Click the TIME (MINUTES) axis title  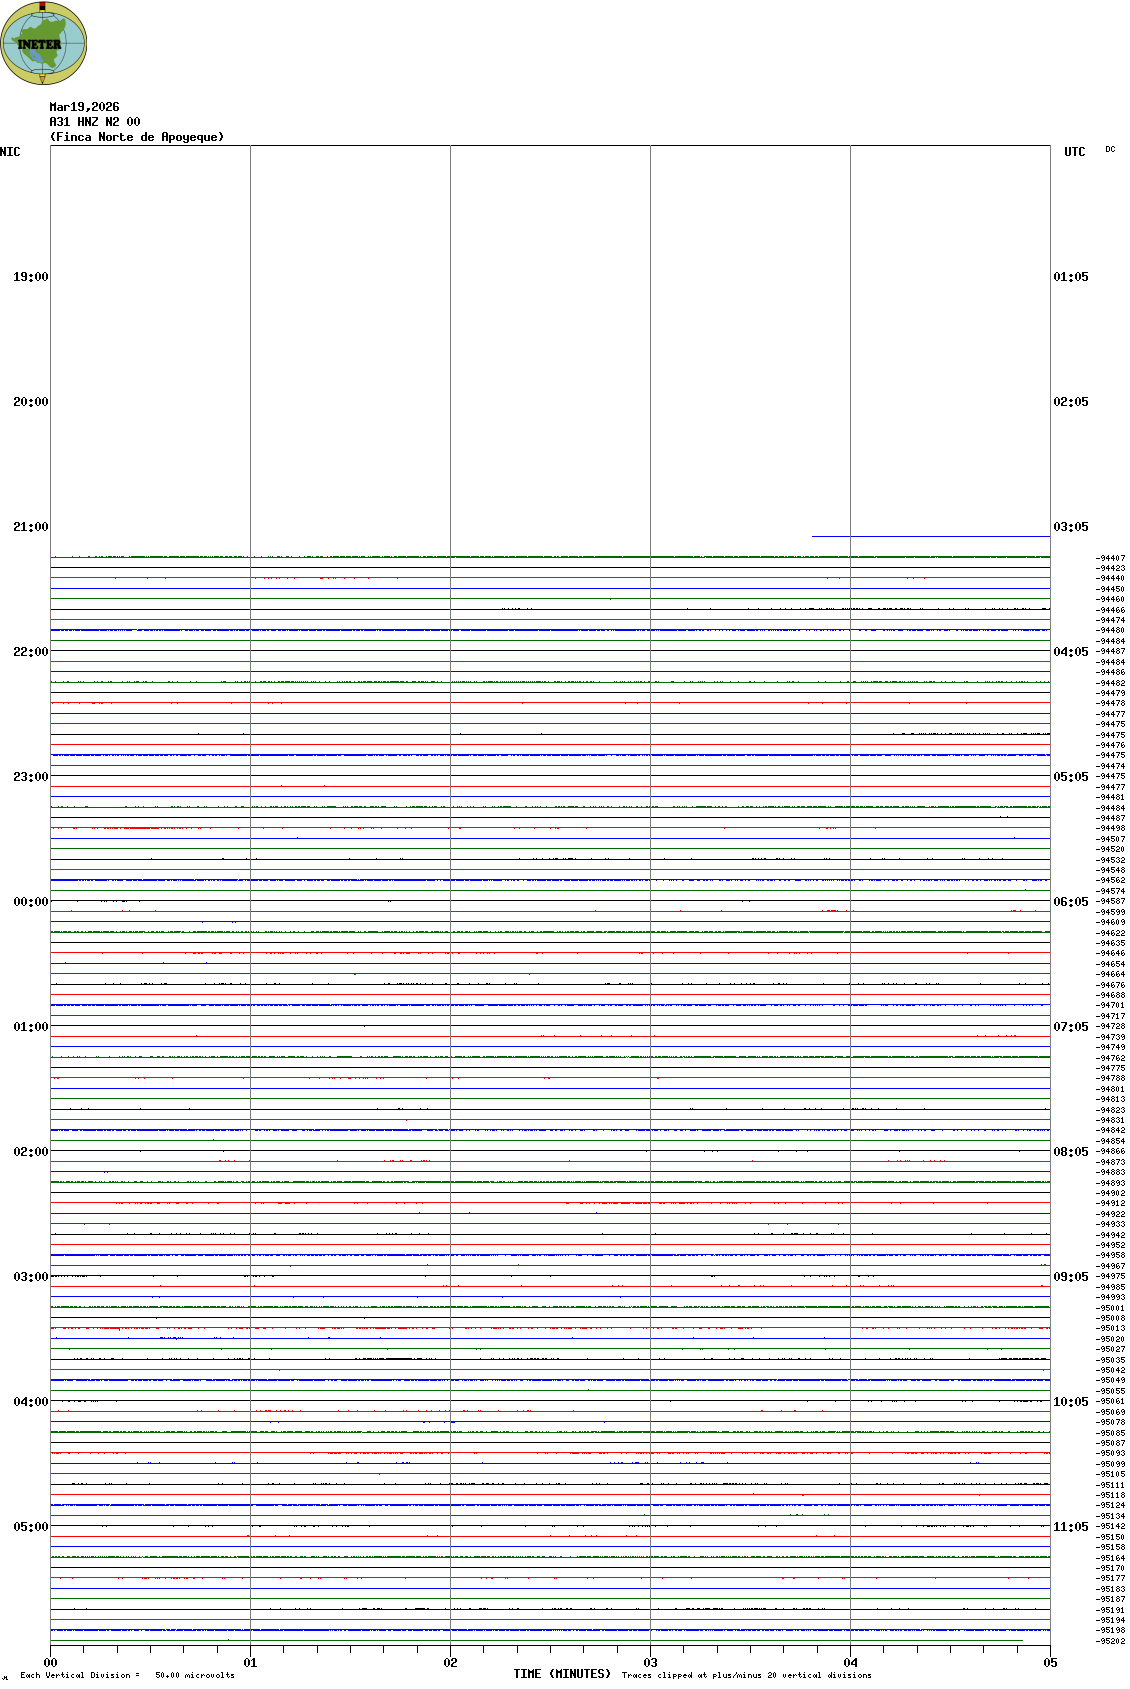click(x=562, y=1674)
